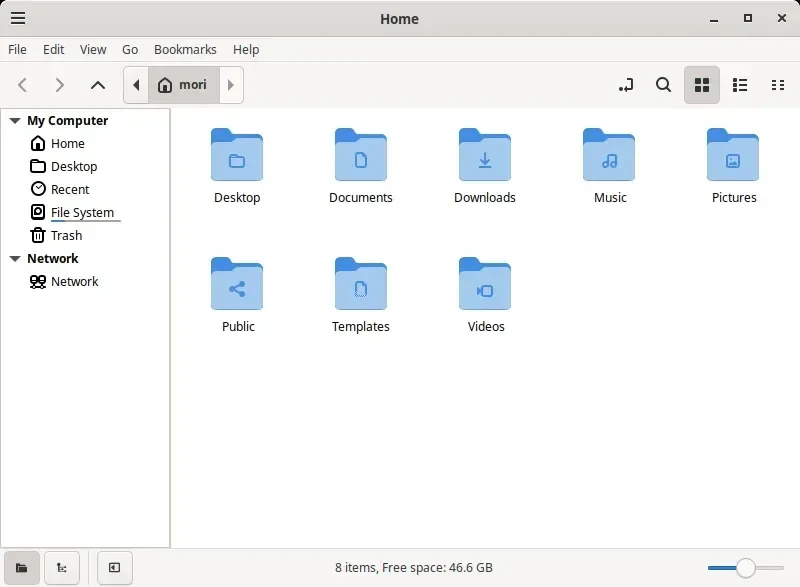Screen dimensions: 800x587
Task: Go up to parent folder
Action: click(x=97, y=85)
